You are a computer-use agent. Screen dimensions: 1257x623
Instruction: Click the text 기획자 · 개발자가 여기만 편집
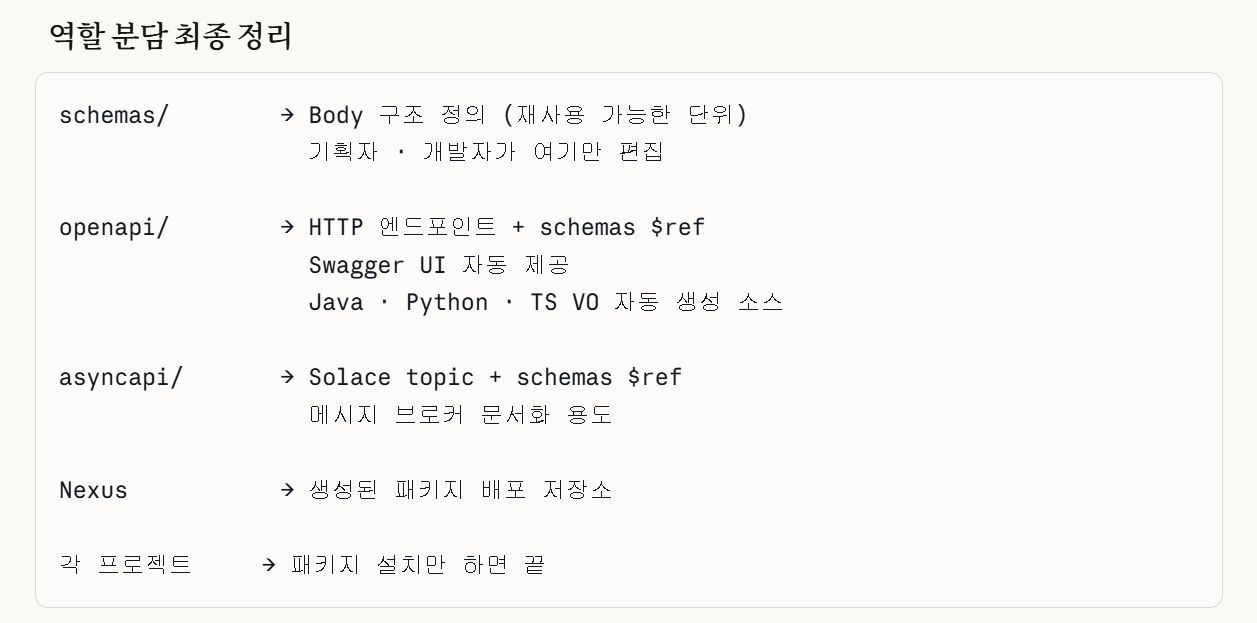pos(486,153)
